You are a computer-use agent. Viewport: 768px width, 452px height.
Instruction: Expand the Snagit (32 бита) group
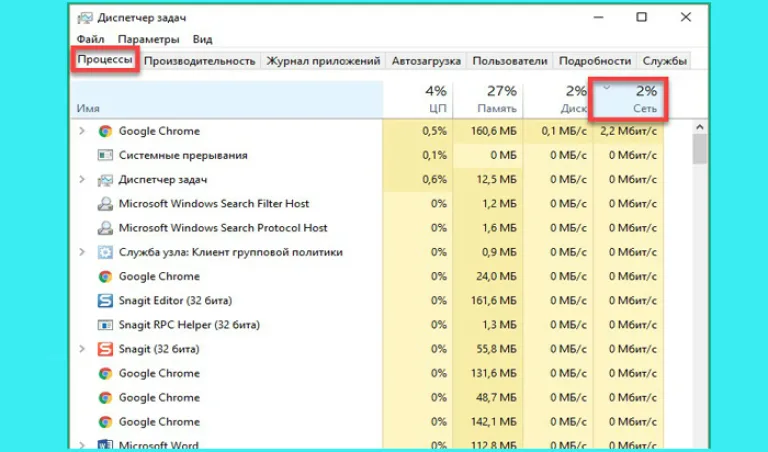82,349
